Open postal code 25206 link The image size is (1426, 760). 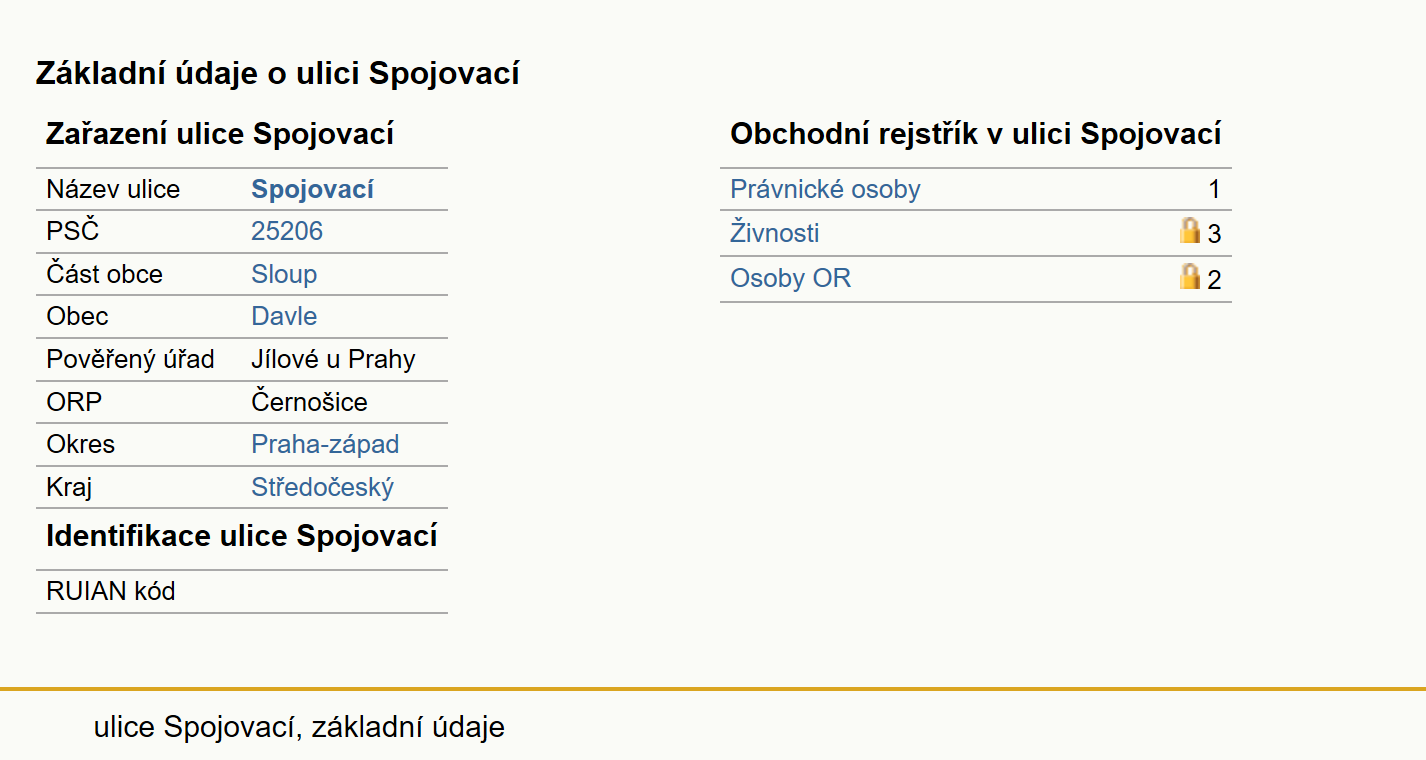pyautogui.click(x=287, y=232)
